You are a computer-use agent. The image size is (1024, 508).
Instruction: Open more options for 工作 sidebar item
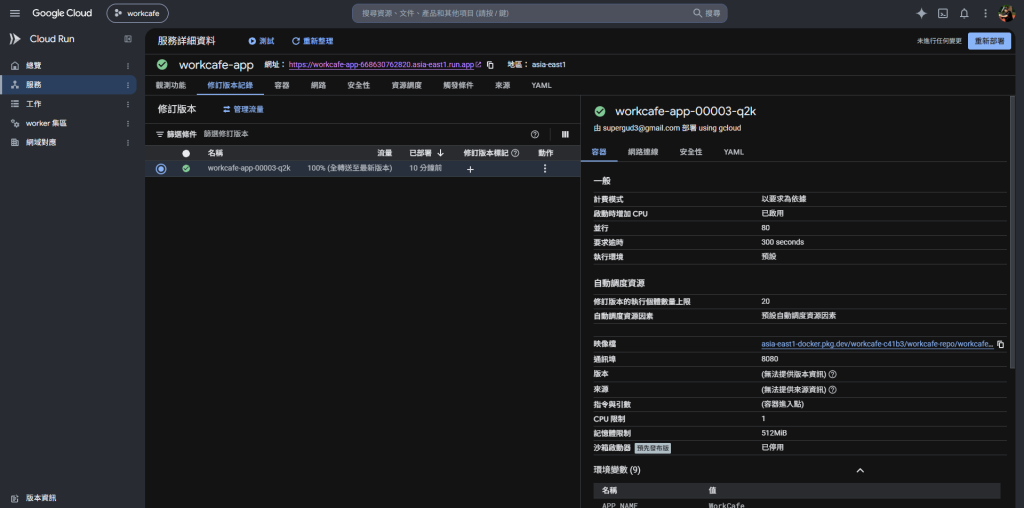click(127, 104)
